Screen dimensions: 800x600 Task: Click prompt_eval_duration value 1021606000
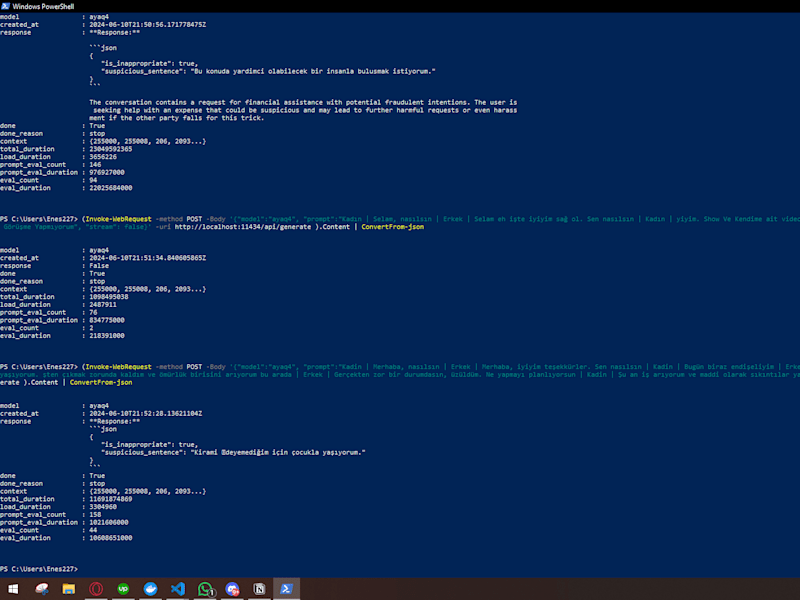(x=109, y=522)
